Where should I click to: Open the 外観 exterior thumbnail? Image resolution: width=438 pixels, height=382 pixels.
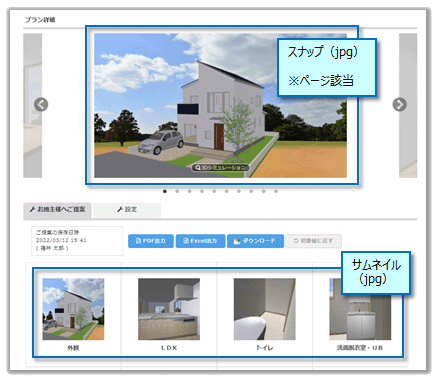tap(73, 309)
